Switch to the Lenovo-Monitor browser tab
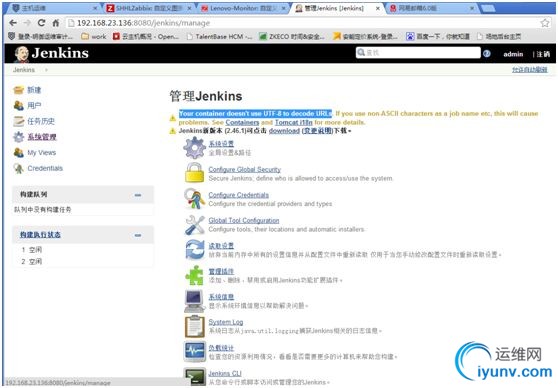 [243, 8]
